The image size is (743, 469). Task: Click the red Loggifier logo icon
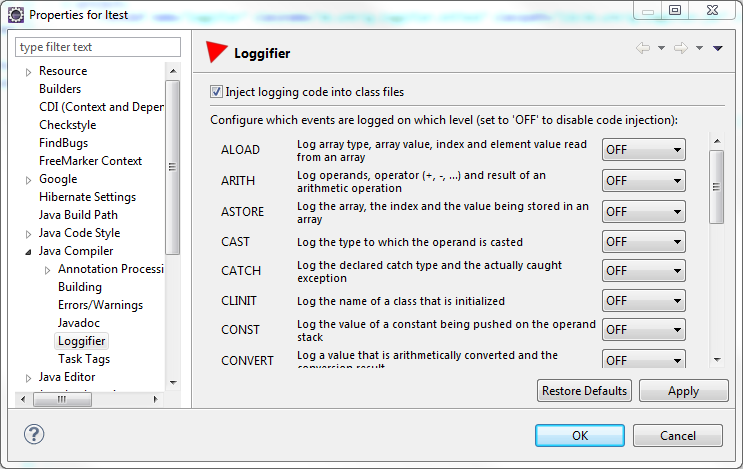click(x=217, y=52)
